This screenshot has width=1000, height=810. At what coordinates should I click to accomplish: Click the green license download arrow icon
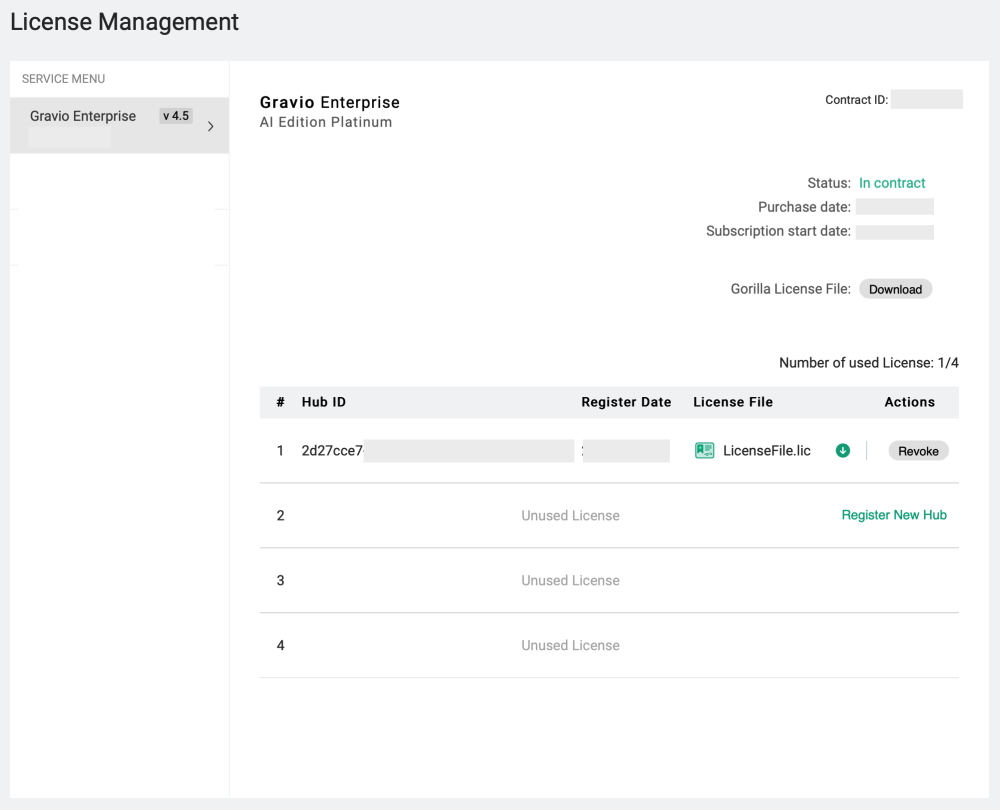(842, 451)
